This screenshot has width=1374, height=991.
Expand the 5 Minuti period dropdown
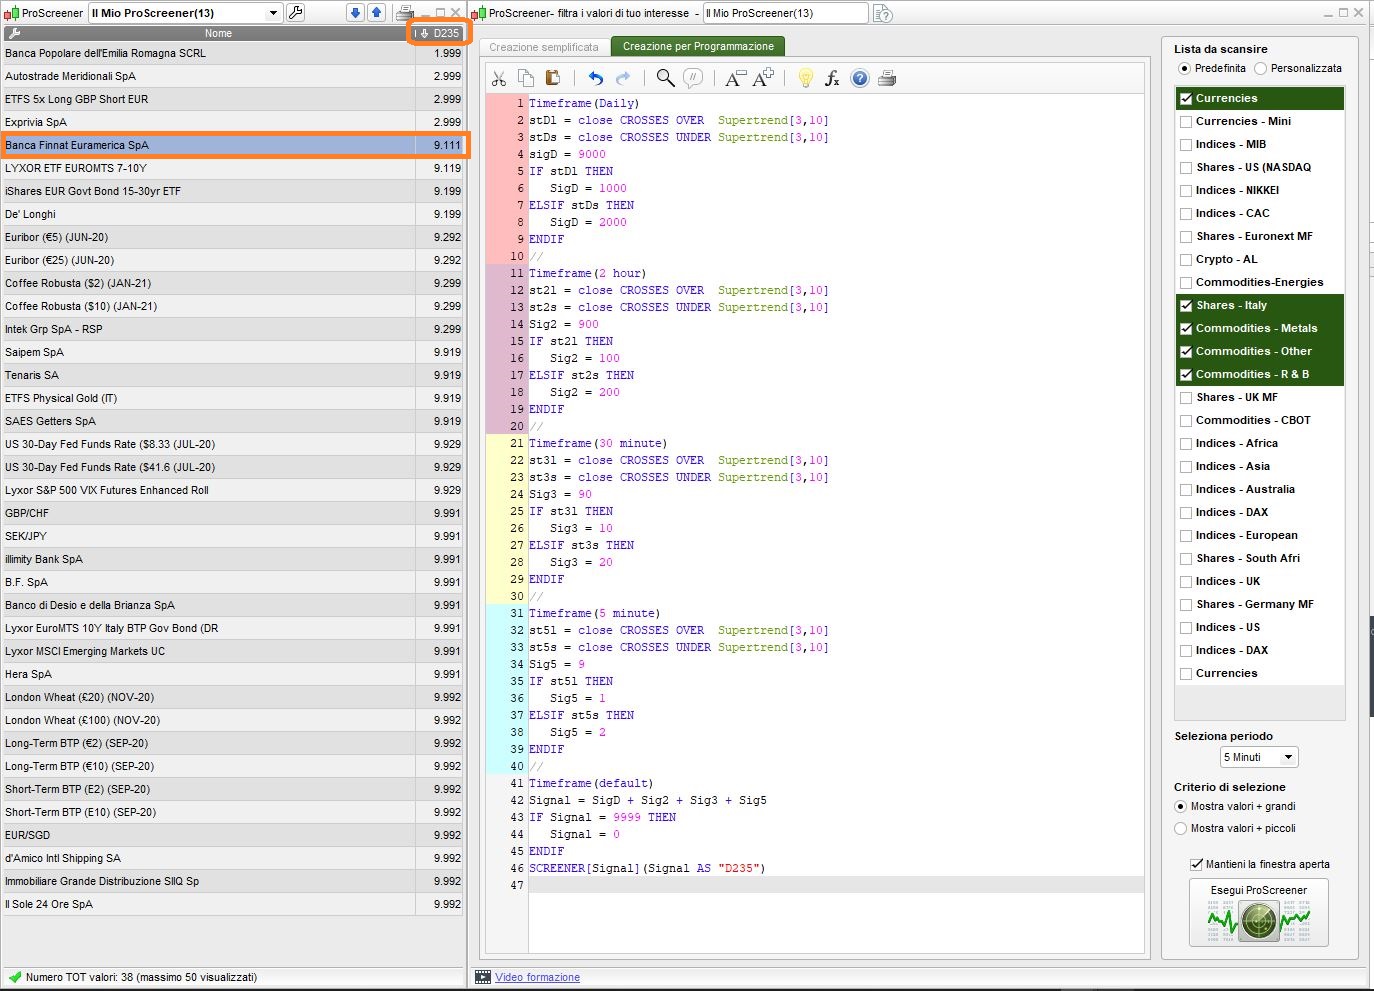(1288, 757)
